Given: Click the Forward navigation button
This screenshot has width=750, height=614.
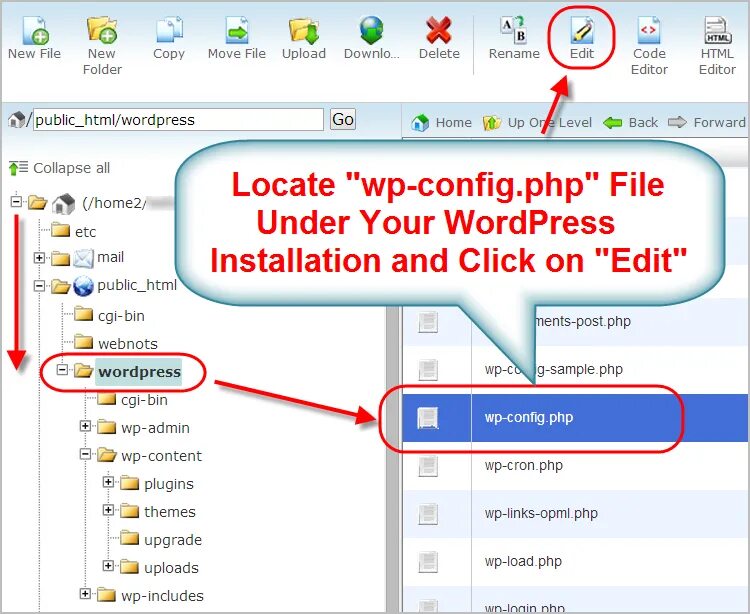Looking at the screenshot, I should click(706, 123).
